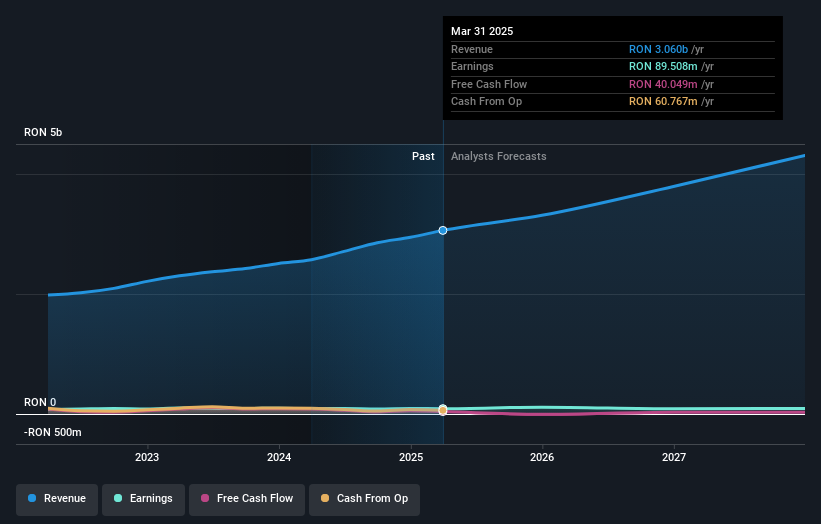Viewport: 821px width, 524px height.
Task: Click the 'Analysts Forecasts' label
Action: [498, 156]
